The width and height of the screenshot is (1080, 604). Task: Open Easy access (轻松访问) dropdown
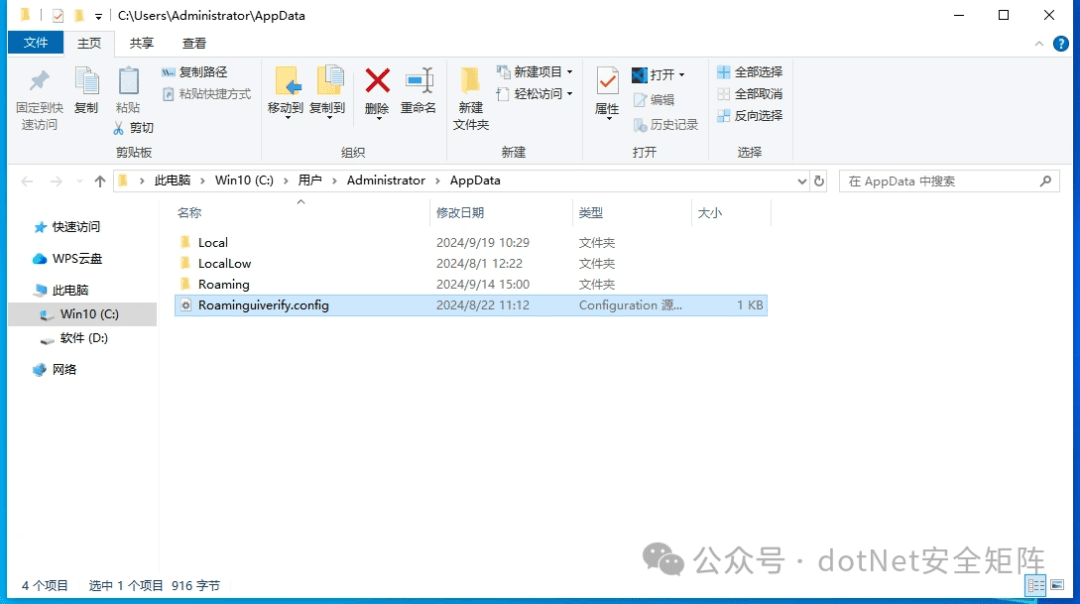(x=534, y=94)
